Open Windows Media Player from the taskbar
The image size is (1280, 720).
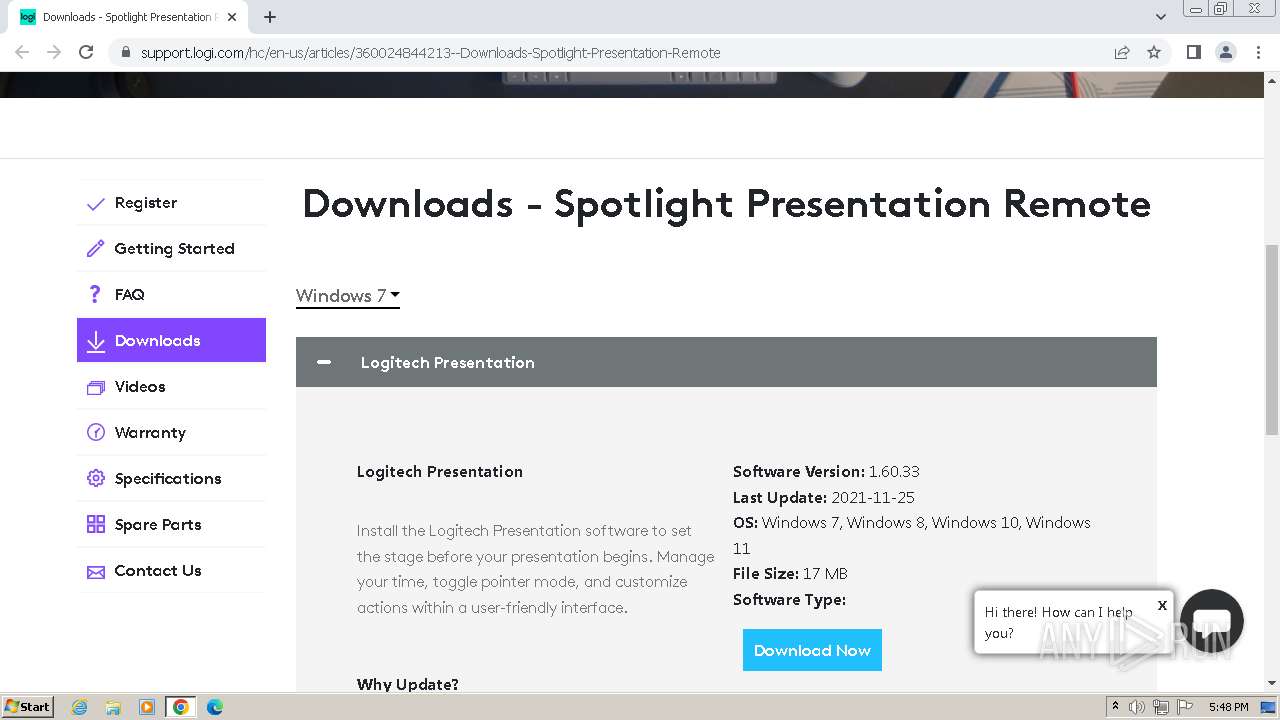coord(147,707)
